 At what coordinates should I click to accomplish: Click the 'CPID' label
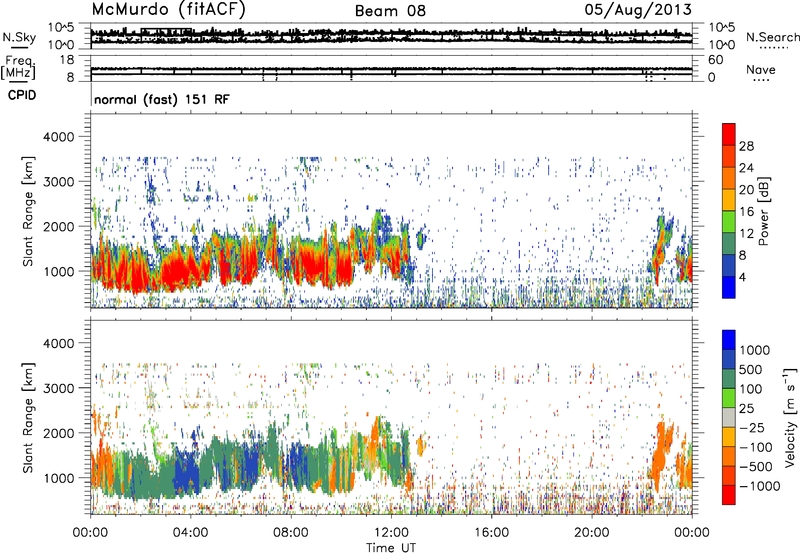click(22, 95)
